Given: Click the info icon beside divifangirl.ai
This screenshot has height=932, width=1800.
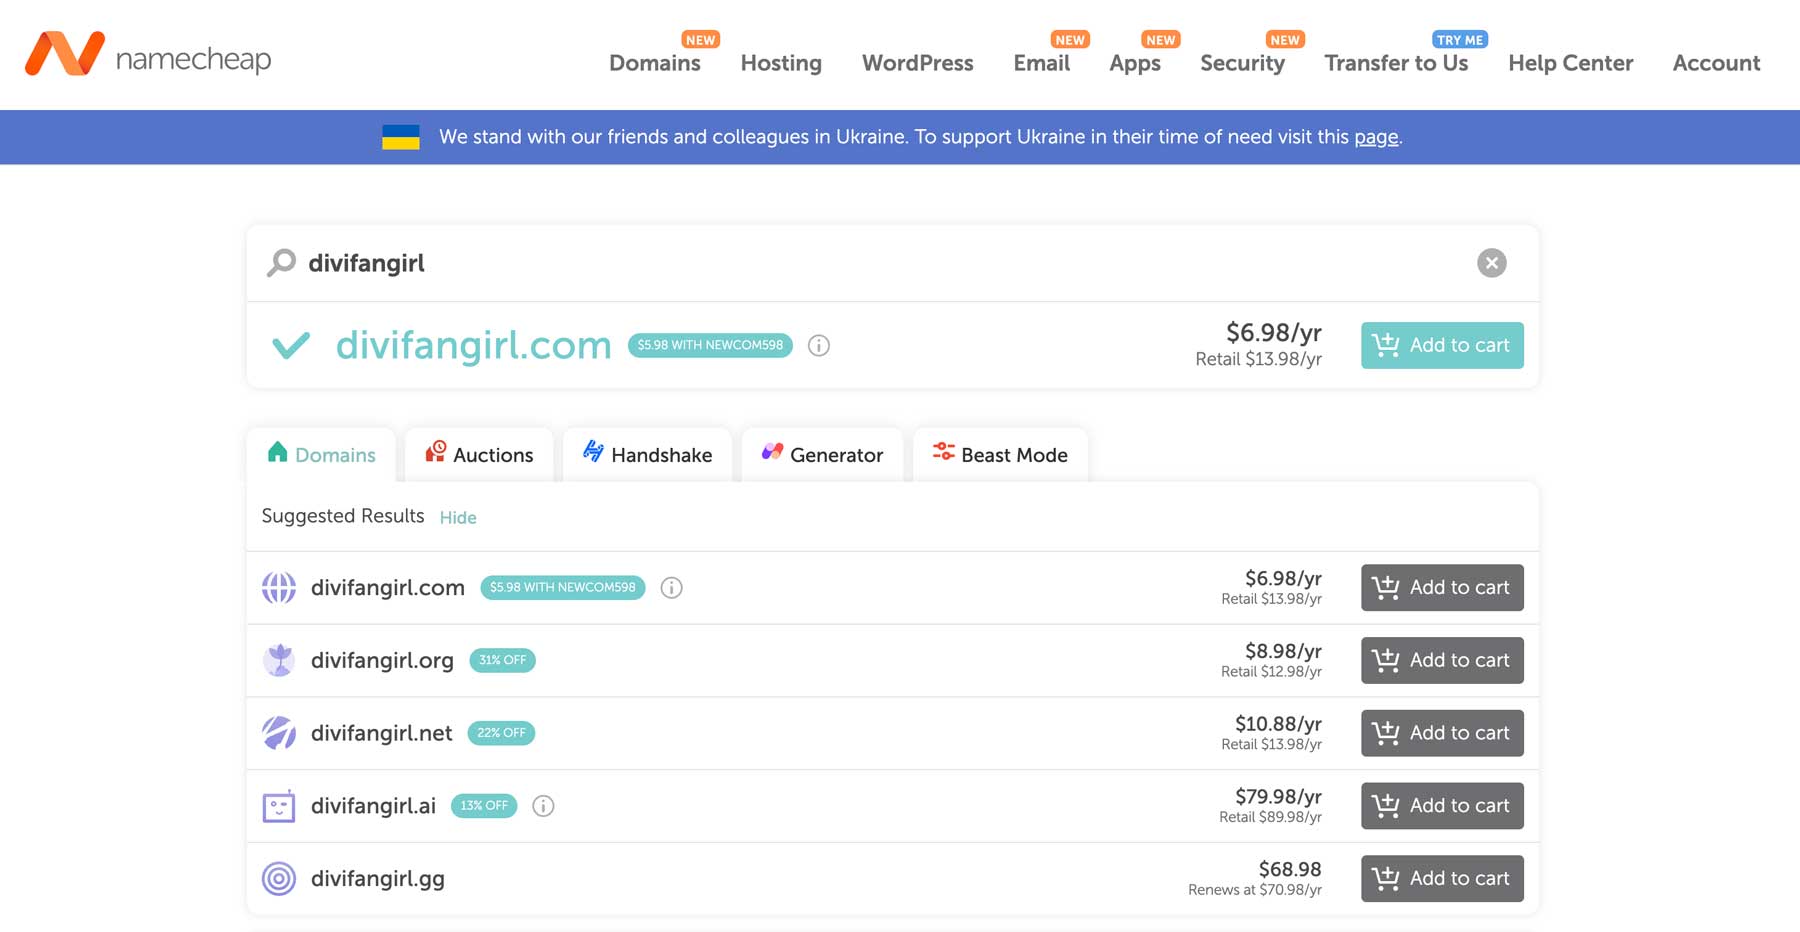Looking at the screenshot, I should point(543,806).
